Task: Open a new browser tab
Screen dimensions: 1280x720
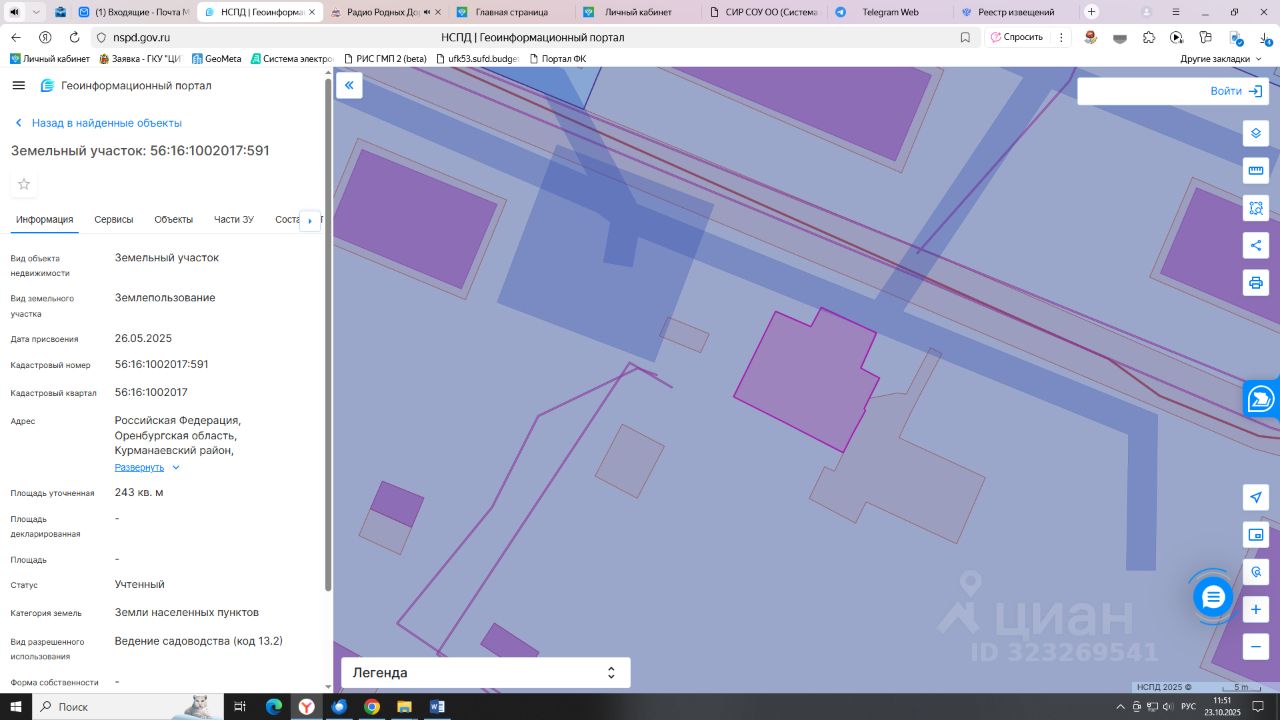Action: 1092,12
